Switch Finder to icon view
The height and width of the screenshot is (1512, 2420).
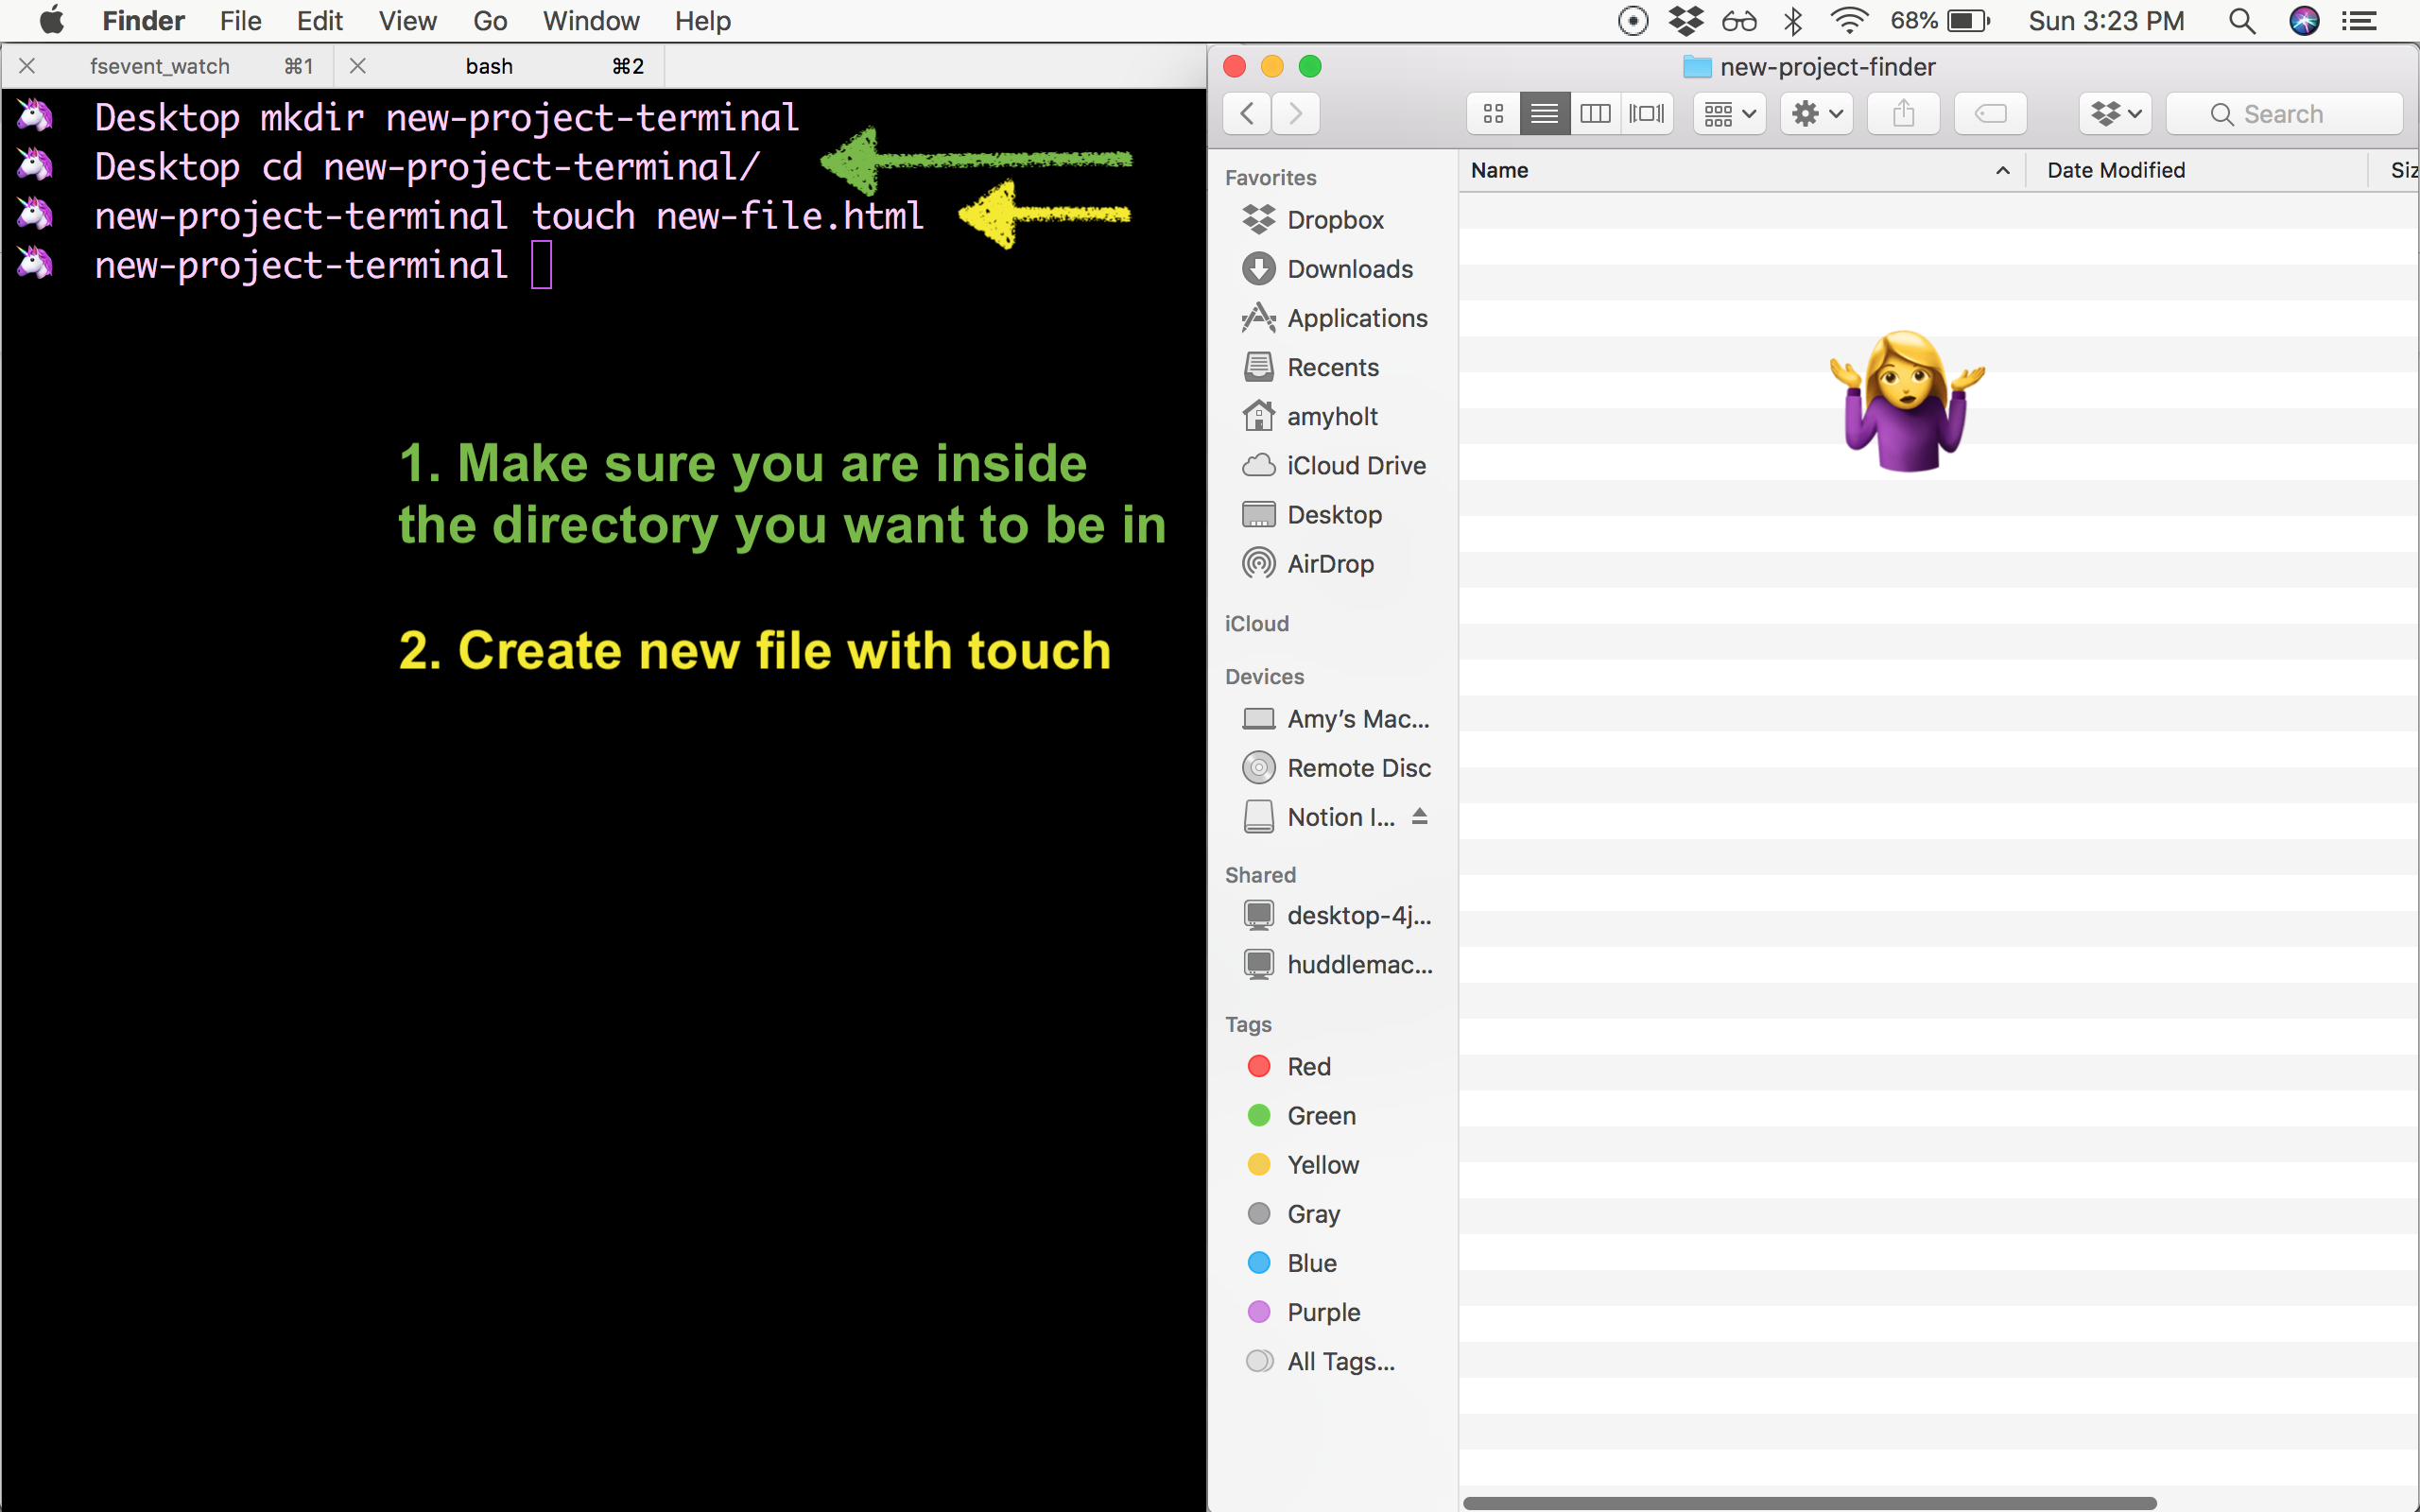coord(1493,114)
